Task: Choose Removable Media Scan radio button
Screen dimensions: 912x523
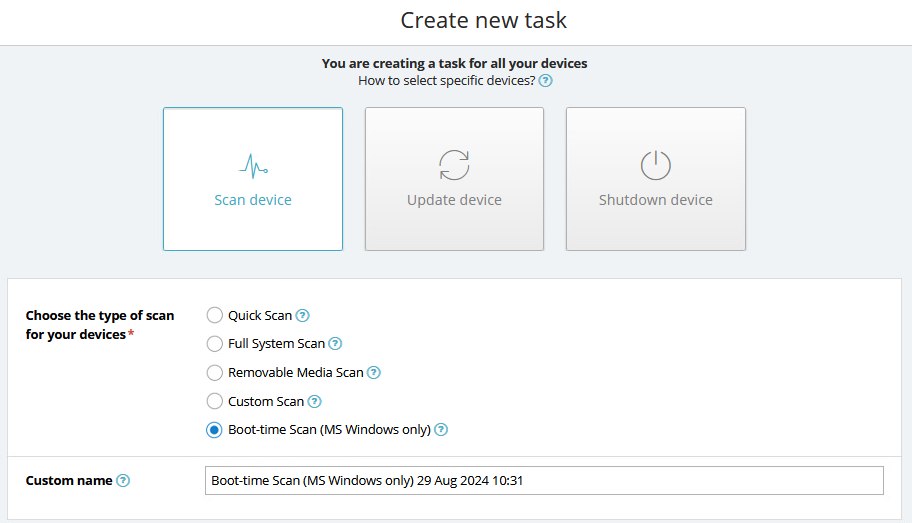Action: [x=215, y=372]
